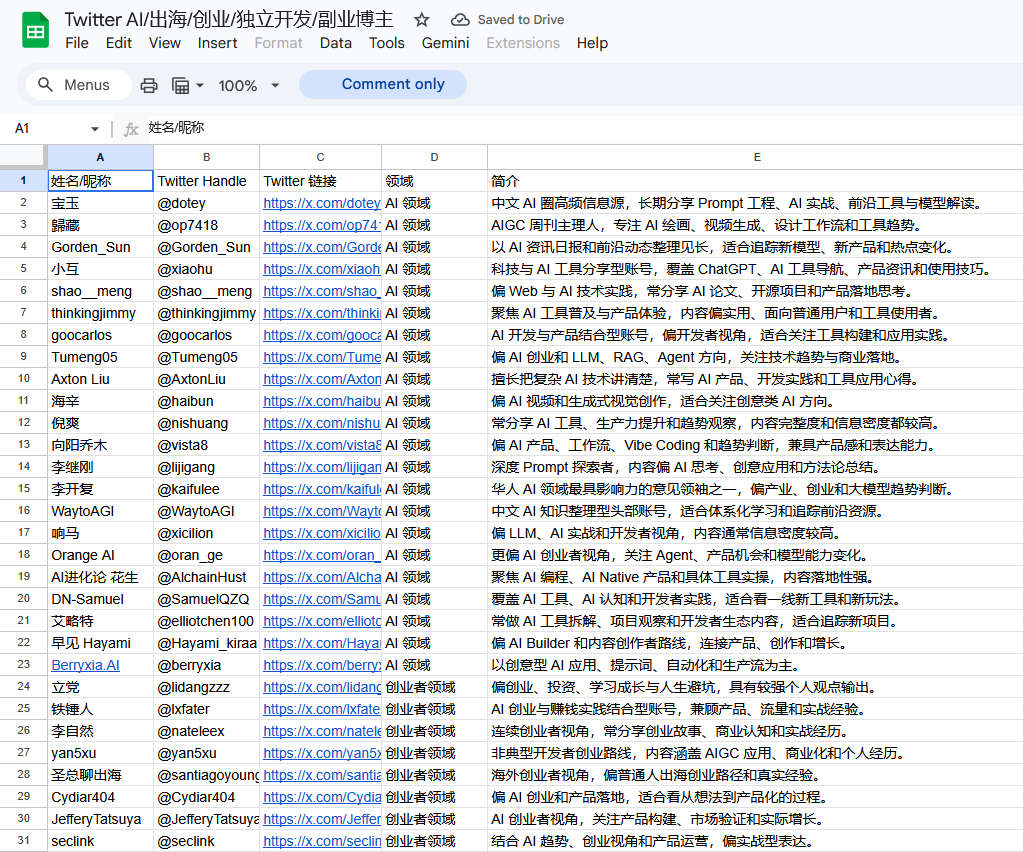1023x852 pixels.
Task: Select the cell @thinkingjimmy
Action: click(x=206, y=313)
